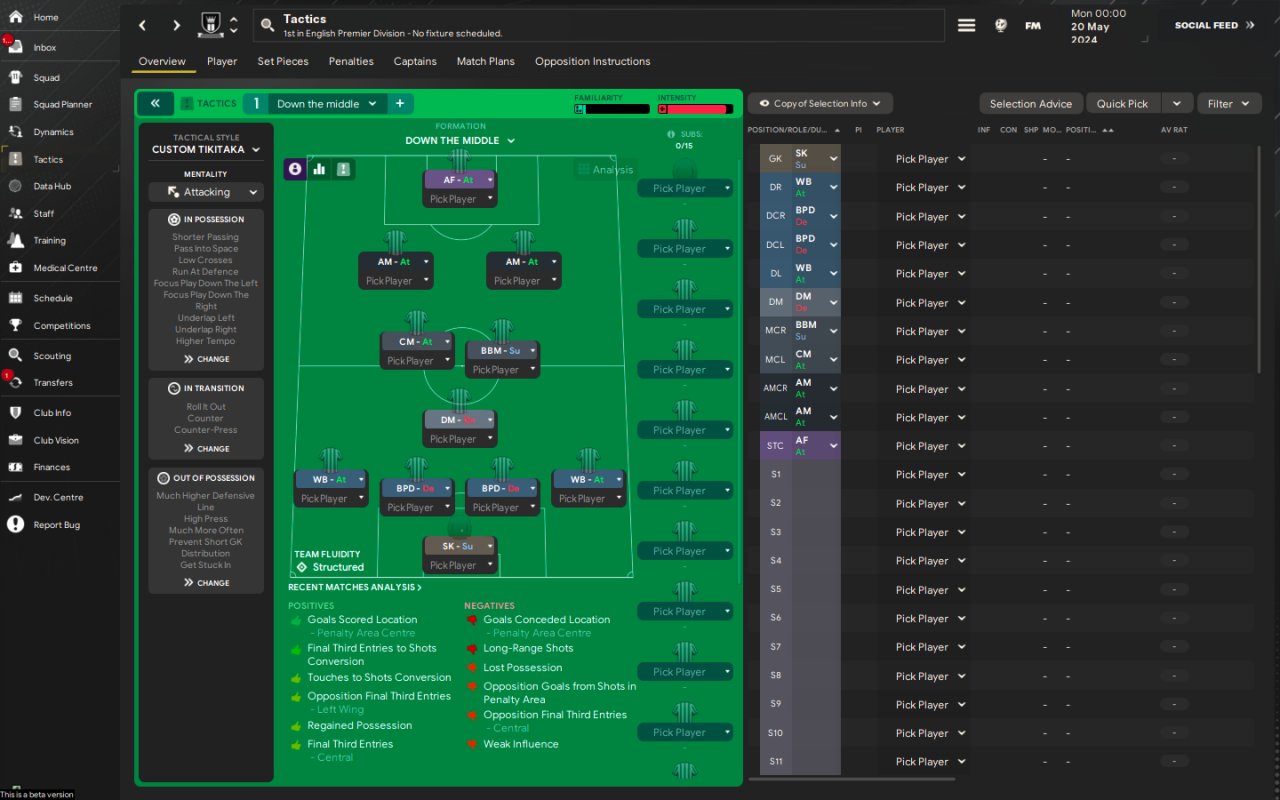The image size is (1280, 800).
Task: Click Change under Out of Possession
Action: (x=206, y=583)
